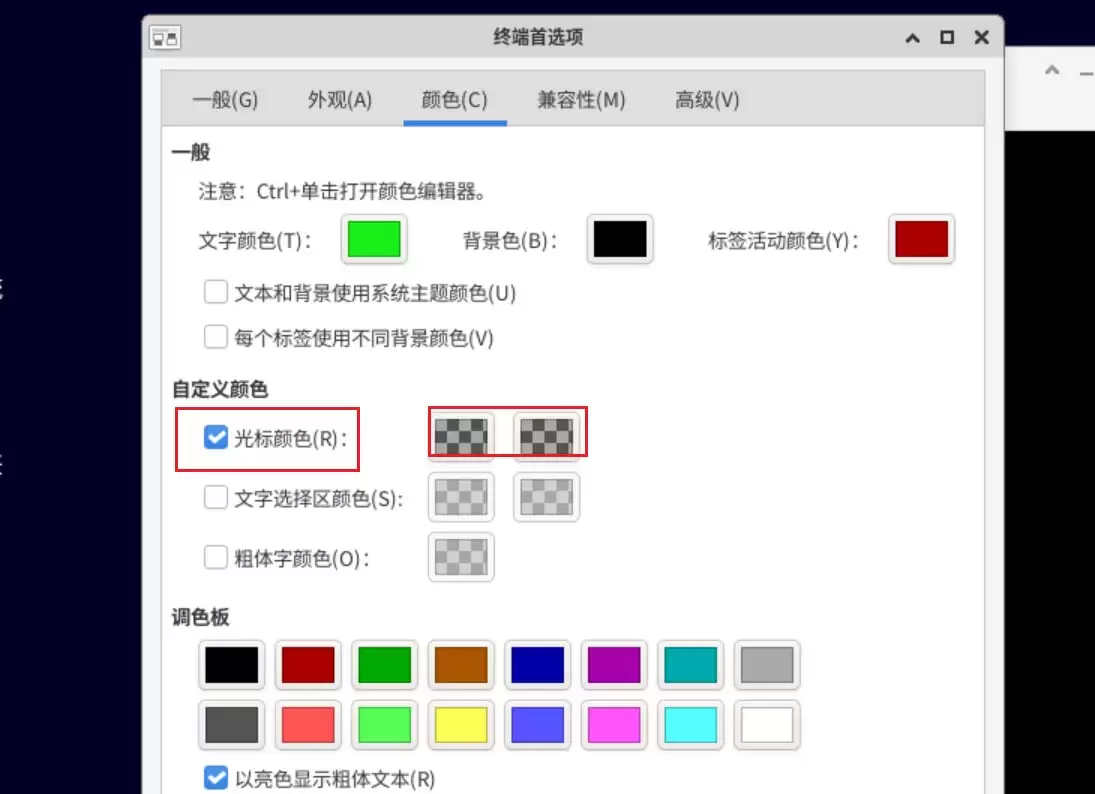Switch to the 外观(A) tab

pos(339,100)
